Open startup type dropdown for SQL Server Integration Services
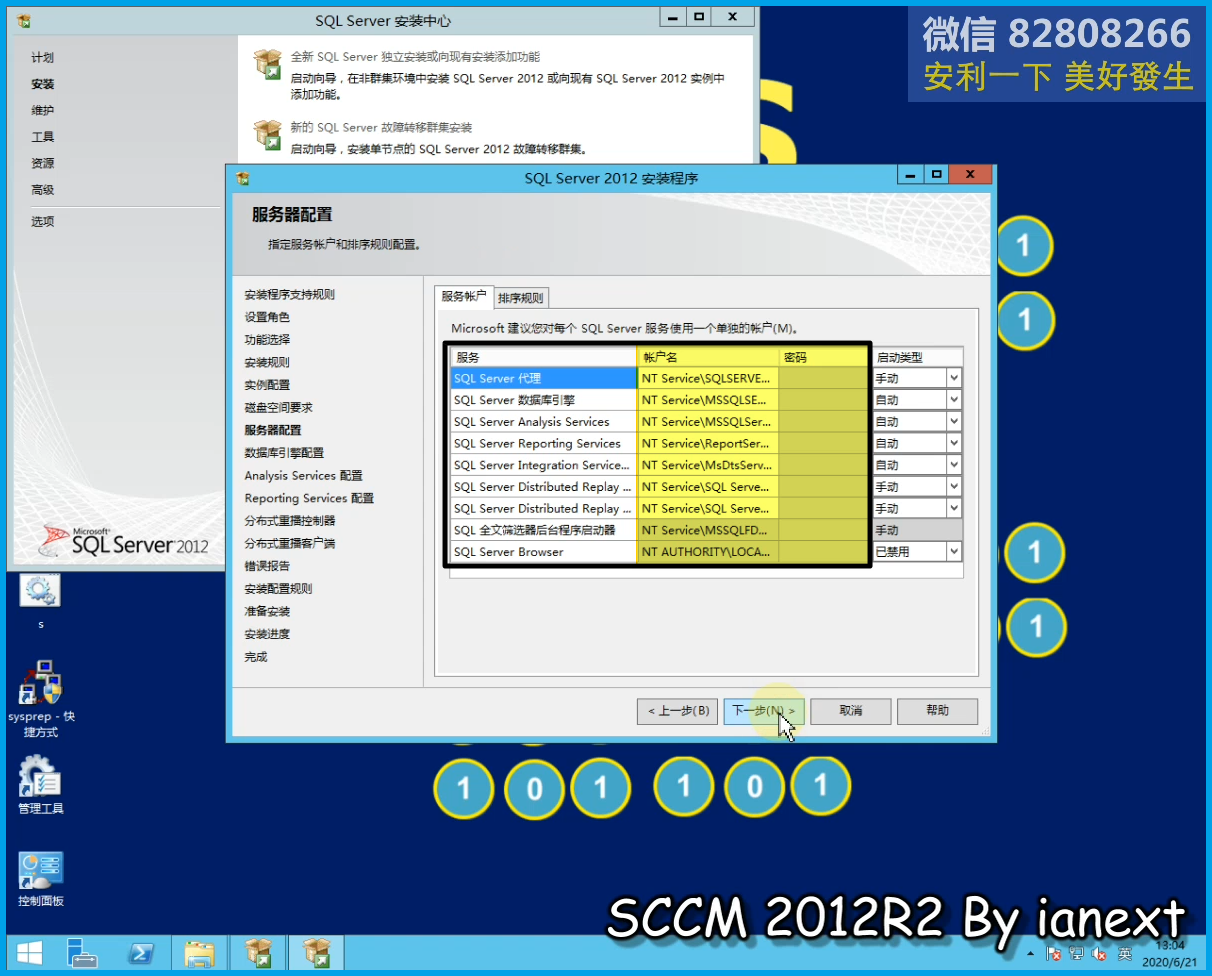Screen dimensions: 1212x976 pyautogui.click(x=953, y=465)
